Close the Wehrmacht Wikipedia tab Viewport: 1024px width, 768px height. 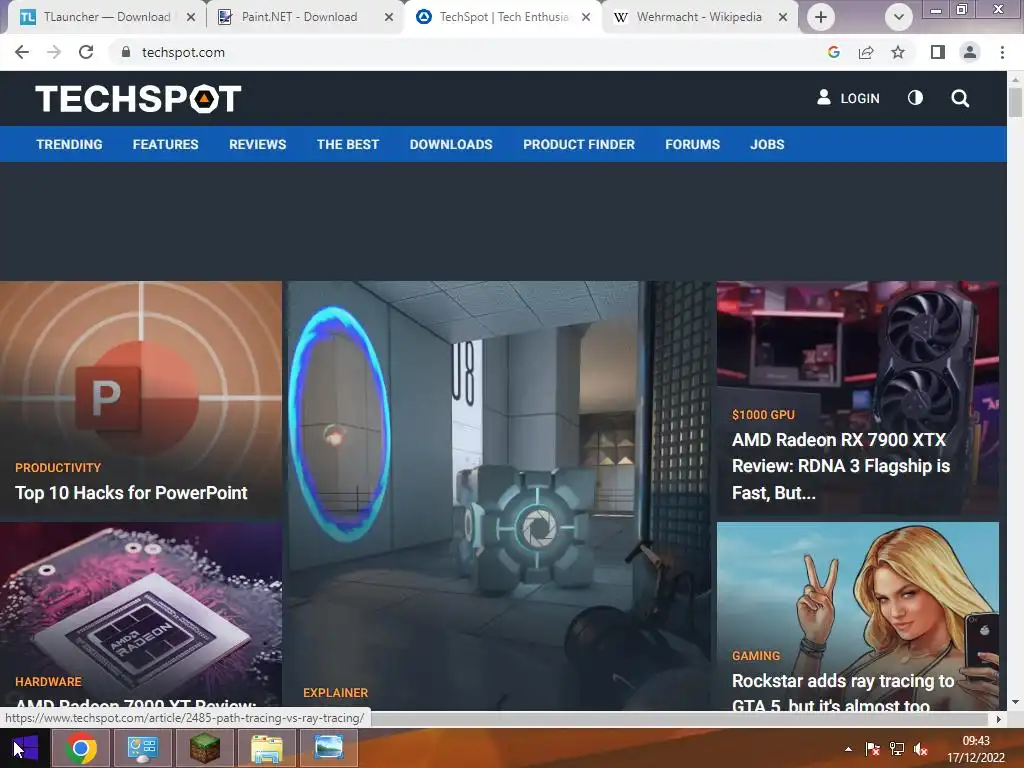point(783,17)
